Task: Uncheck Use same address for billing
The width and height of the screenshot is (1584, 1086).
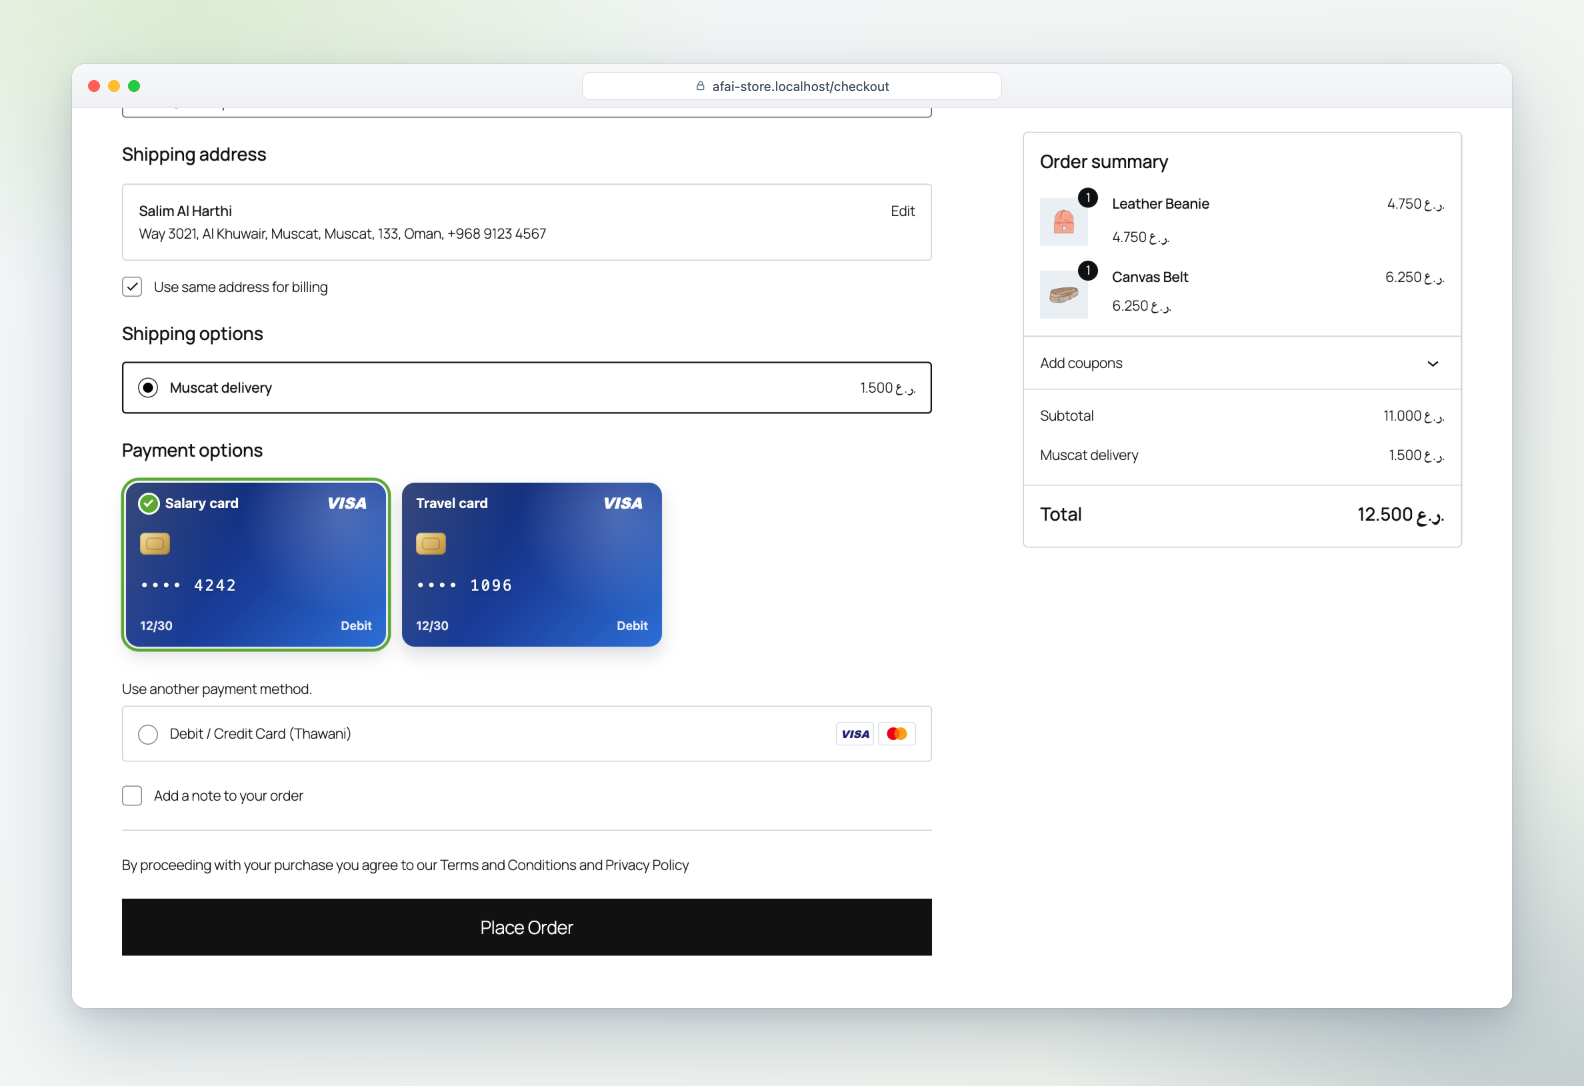Action: tap(132, 287)
